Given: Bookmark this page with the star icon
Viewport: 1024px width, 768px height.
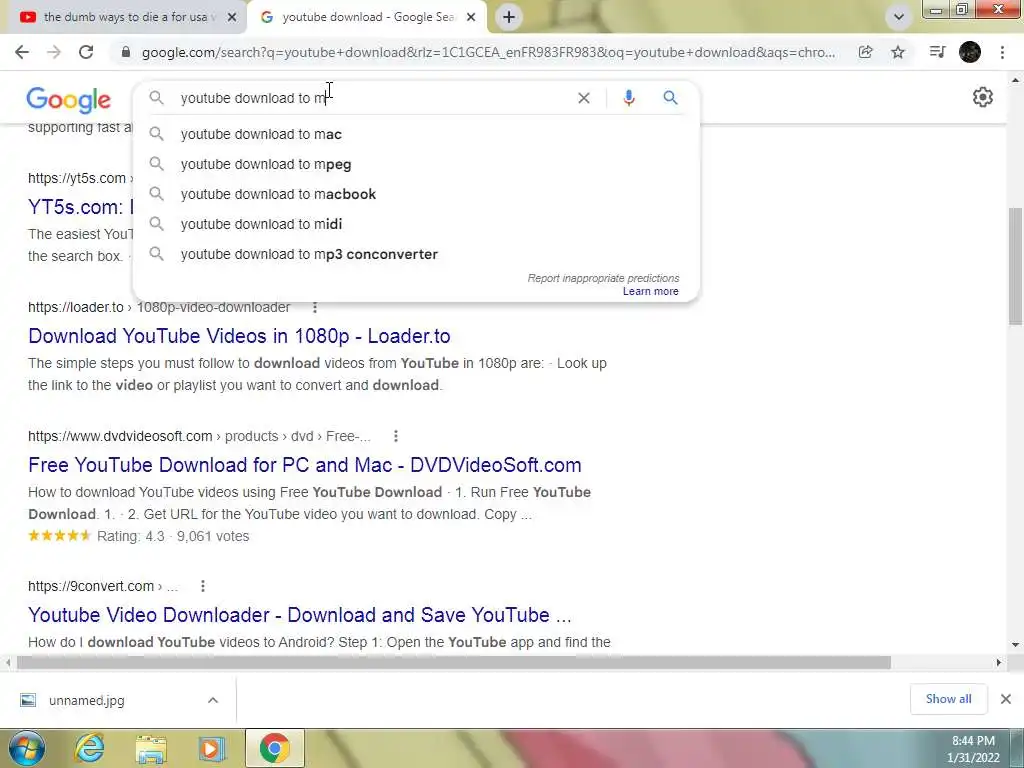Looking at the screenshot, I should (898, 52).
